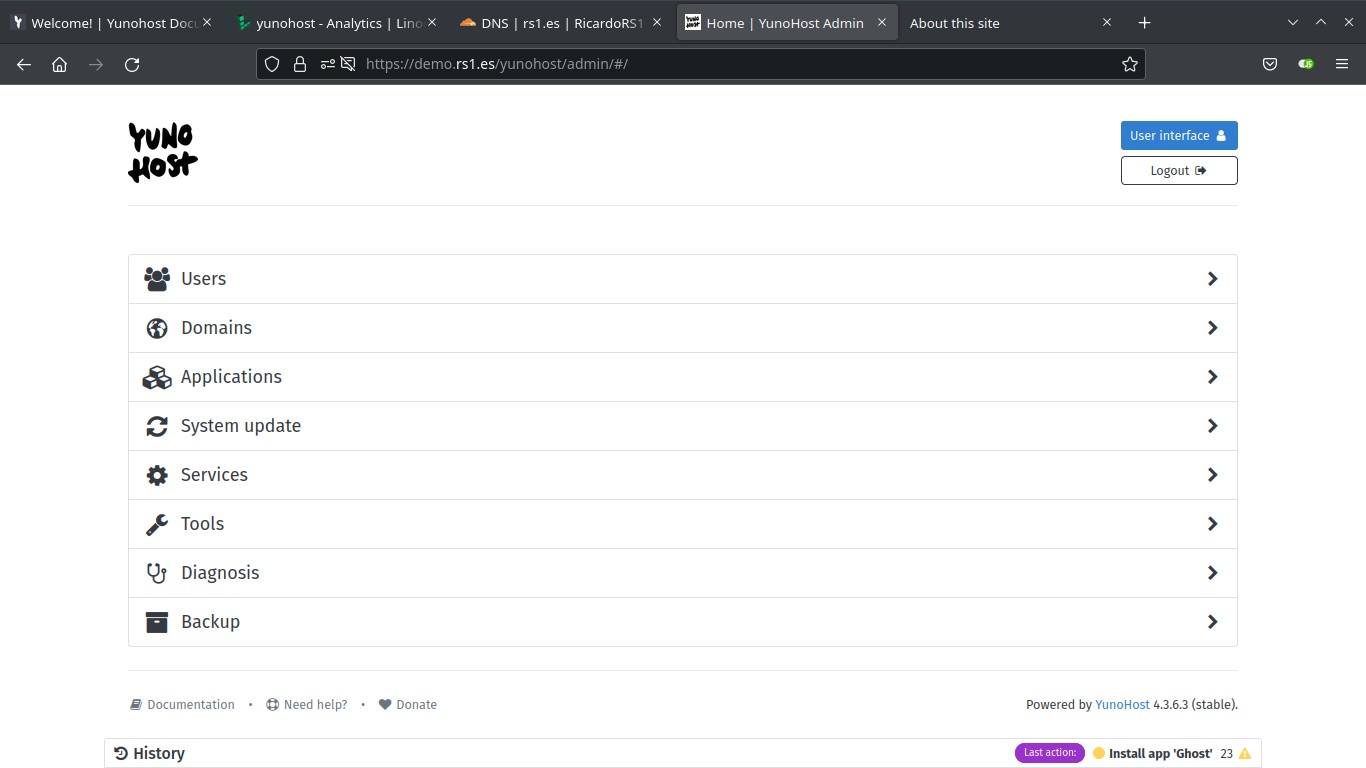Click the Domains globe icon
Image resolution: width=1366 pixels, height=768 pixels.
(x=157, y=328)
